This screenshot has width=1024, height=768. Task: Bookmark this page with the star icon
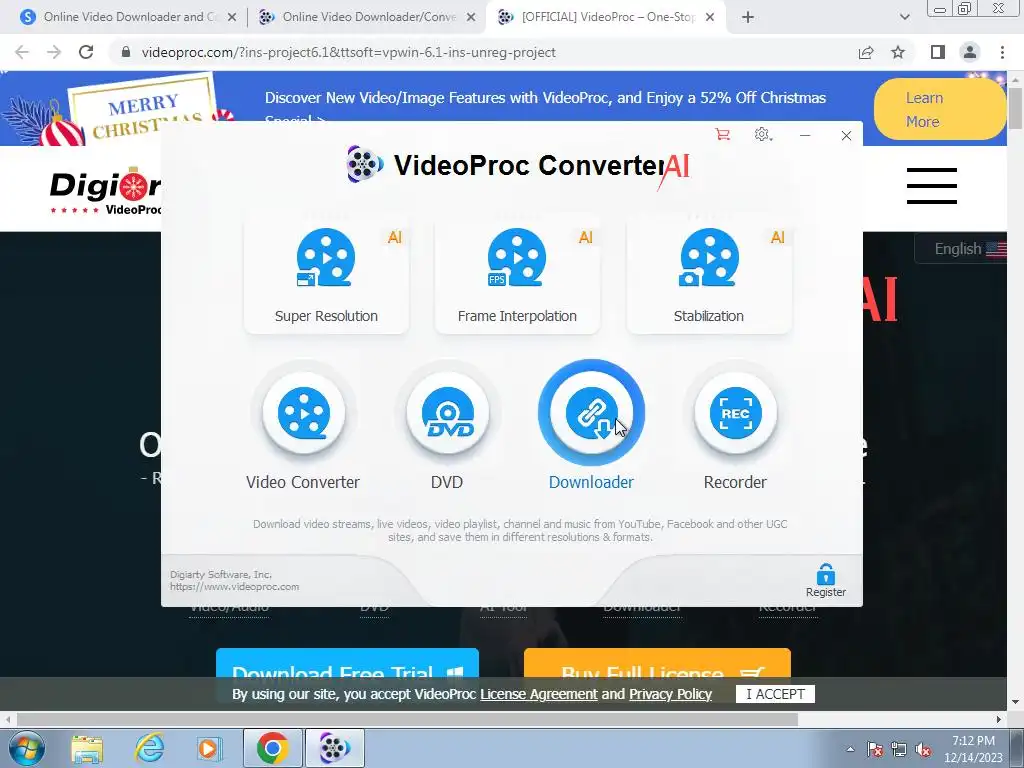898,52
